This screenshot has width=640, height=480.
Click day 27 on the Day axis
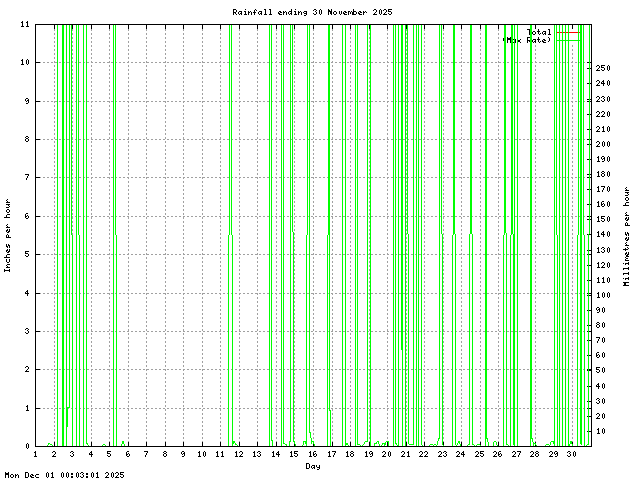pyautogui.click(x=516, y=454)
